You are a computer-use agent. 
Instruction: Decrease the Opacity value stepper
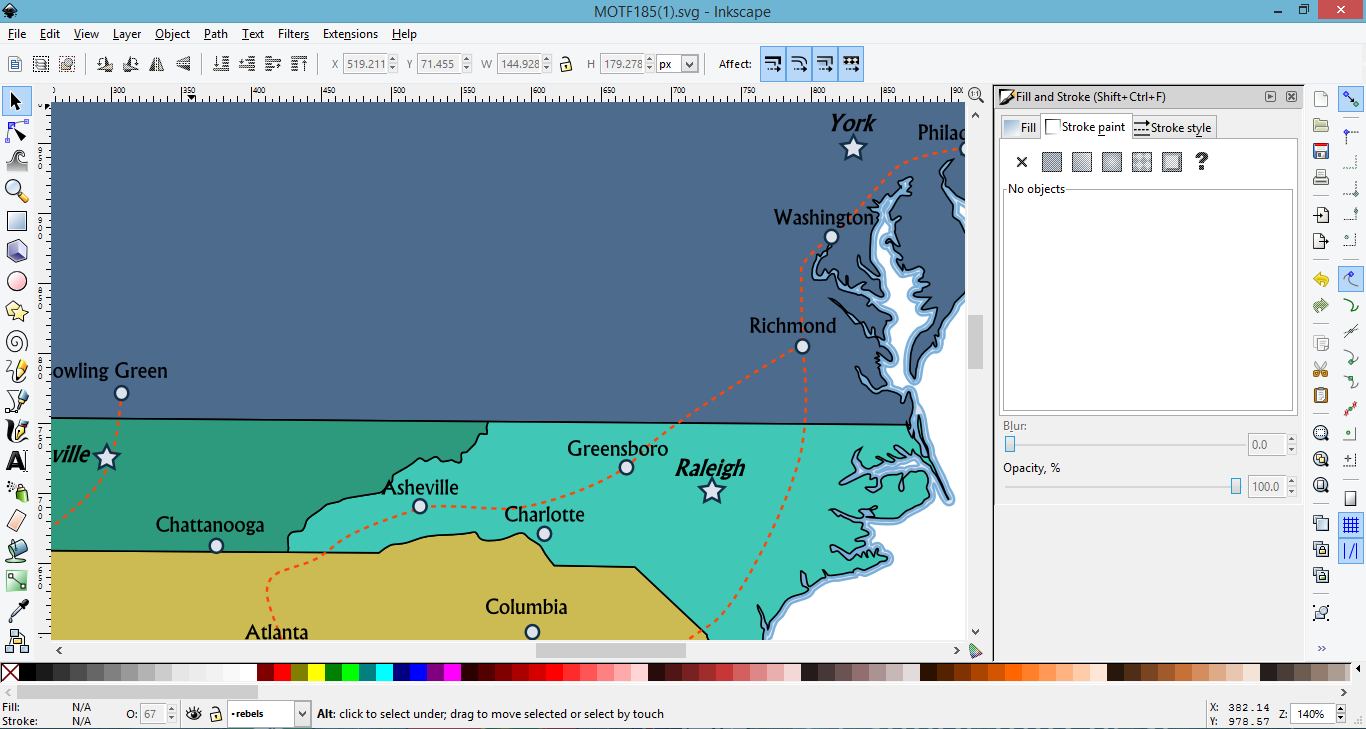click(x=1292, y=491)
